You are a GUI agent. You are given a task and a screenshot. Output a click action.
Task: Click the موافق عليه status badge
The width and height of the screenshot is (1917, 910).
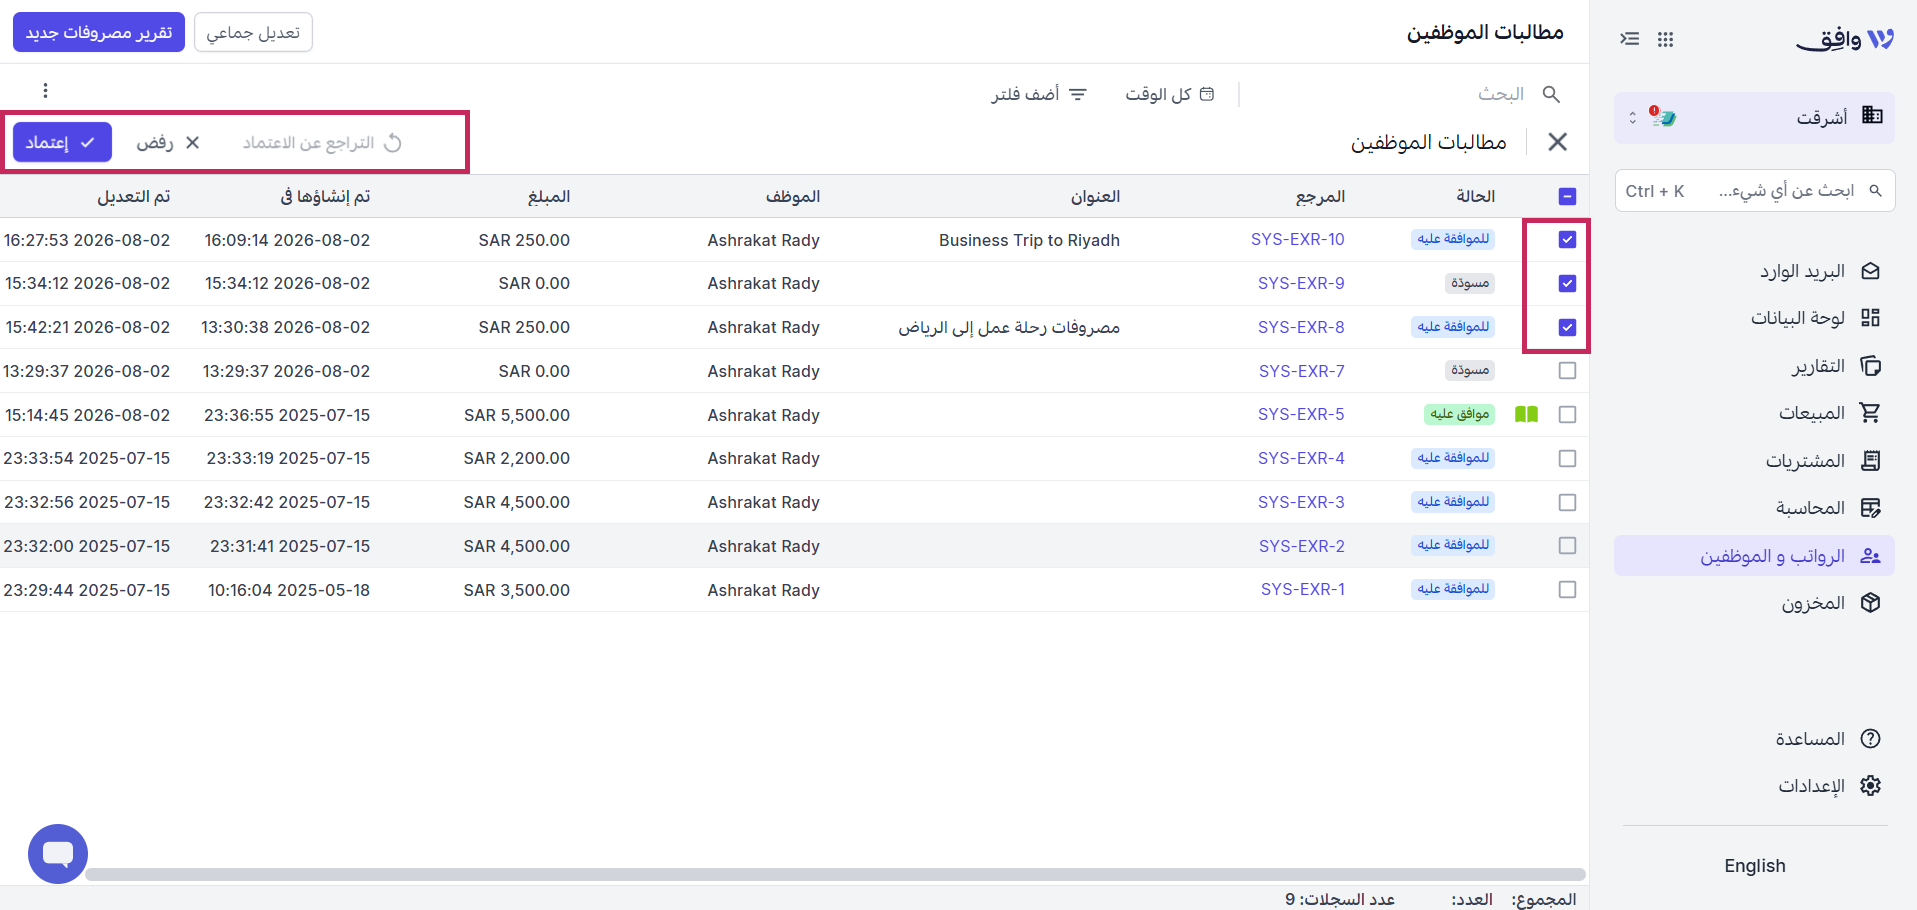click(1459, 414)
